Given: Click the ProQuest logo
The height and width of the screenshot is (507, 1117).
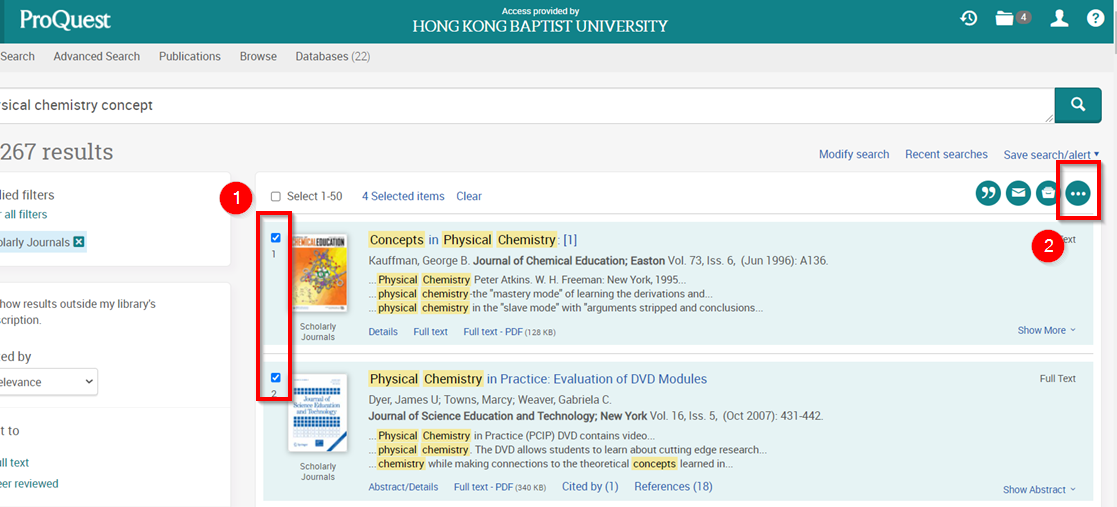Looking at the screenshot, I should 65,19.
